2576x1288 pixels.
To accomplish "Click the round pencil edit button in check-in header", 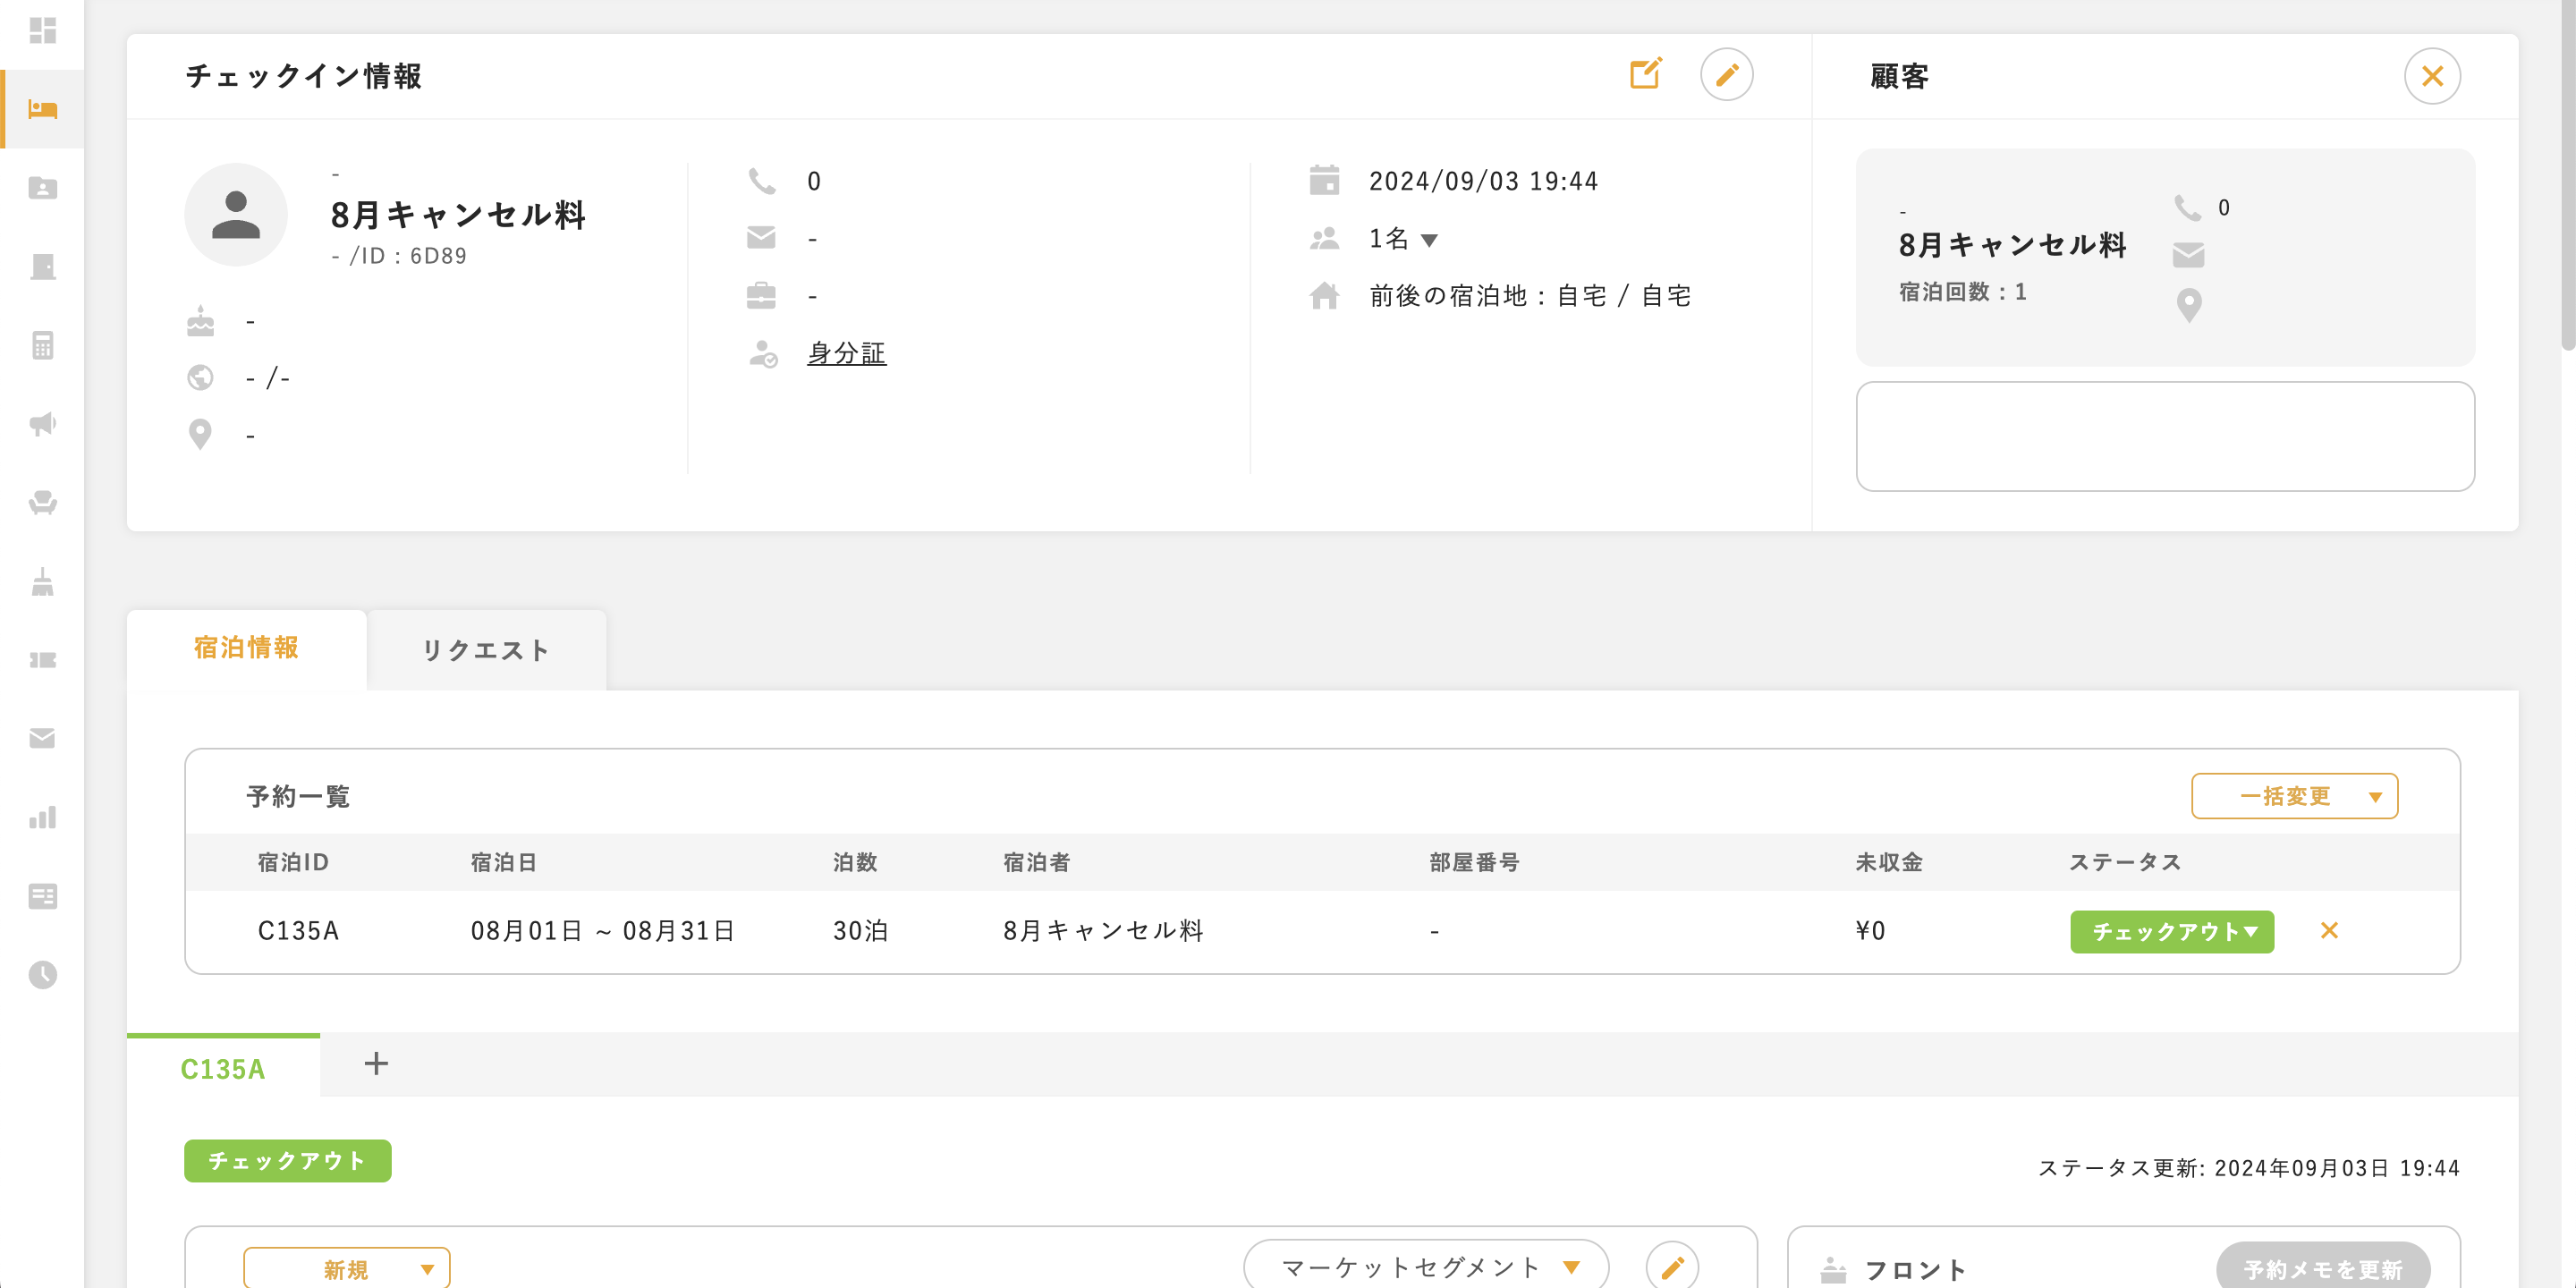I will tap(1726, 75).
